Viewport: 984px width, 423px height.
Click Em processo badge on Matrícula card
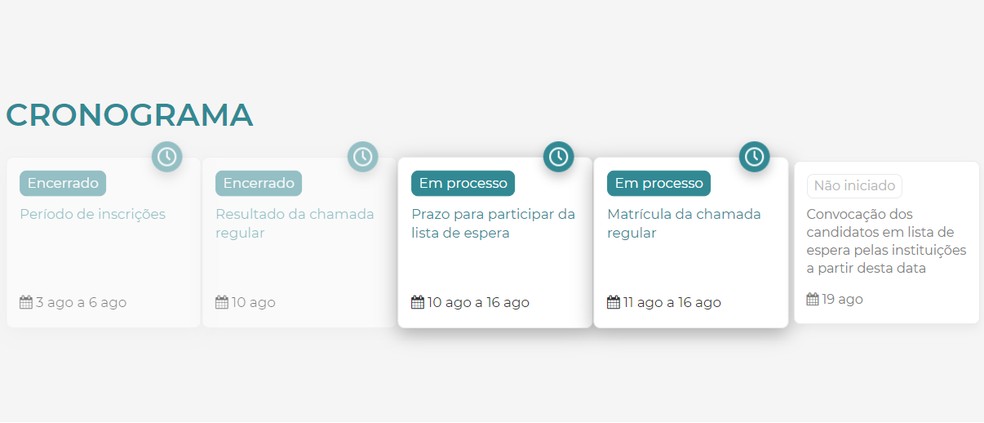(x=659, y=183)
